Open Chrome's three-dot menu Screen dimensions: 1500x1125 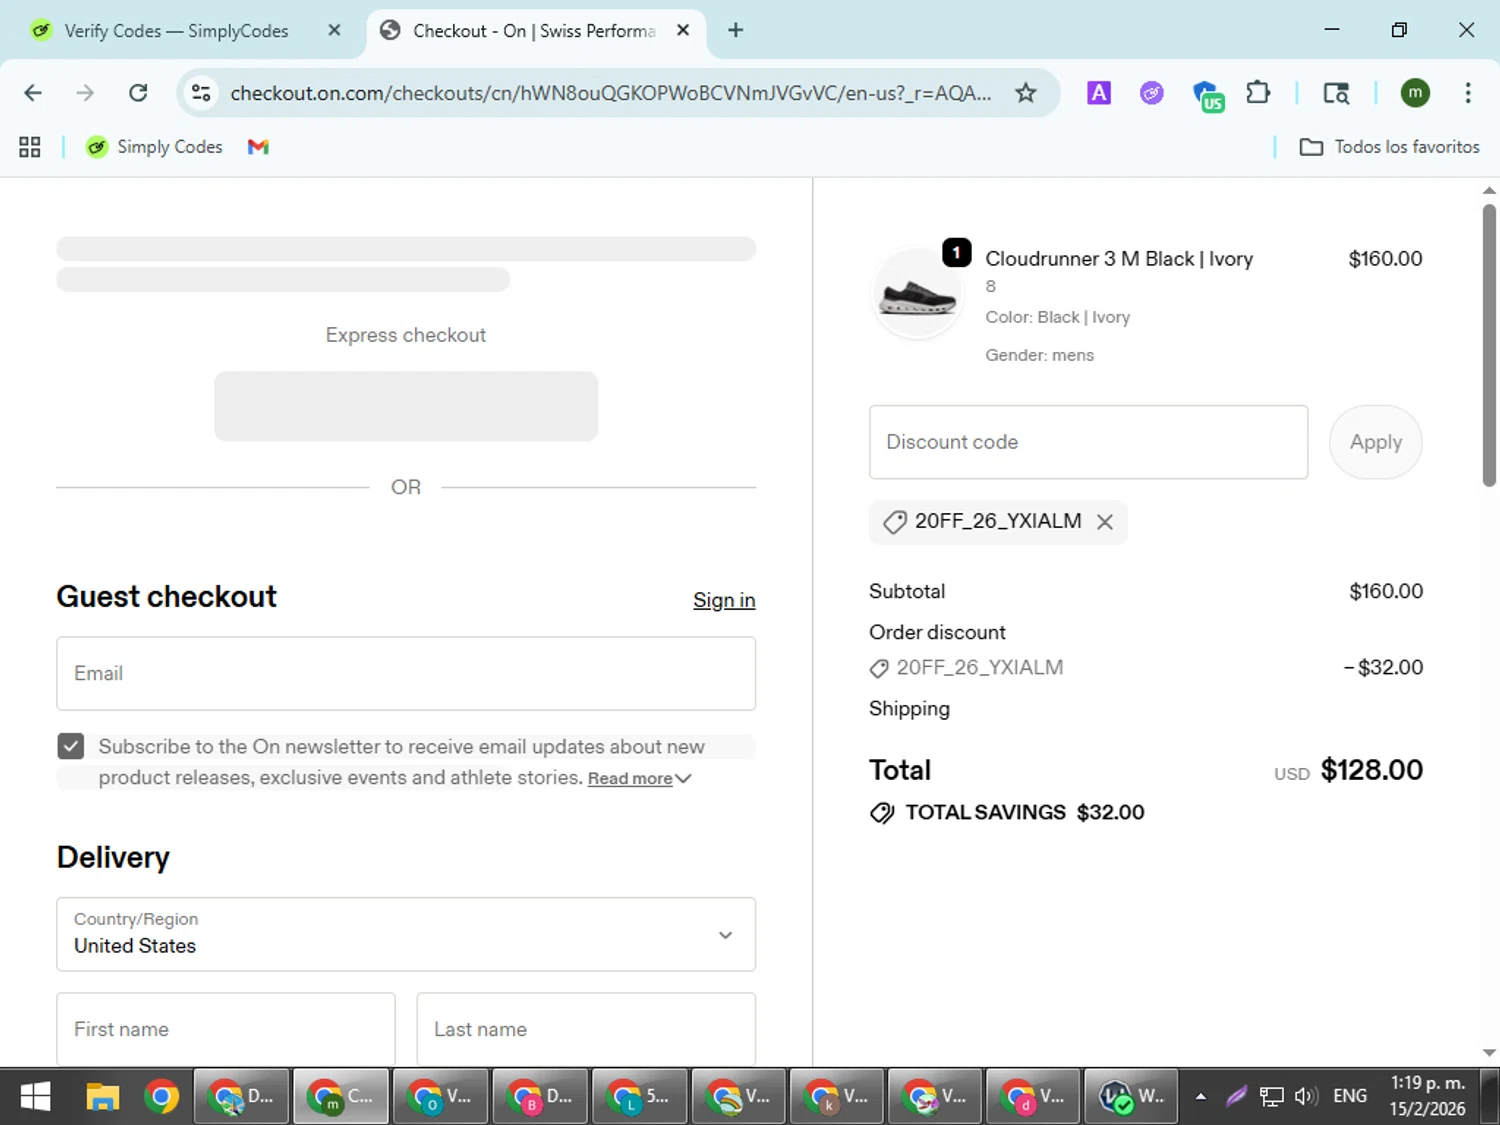coord(1468,93)
